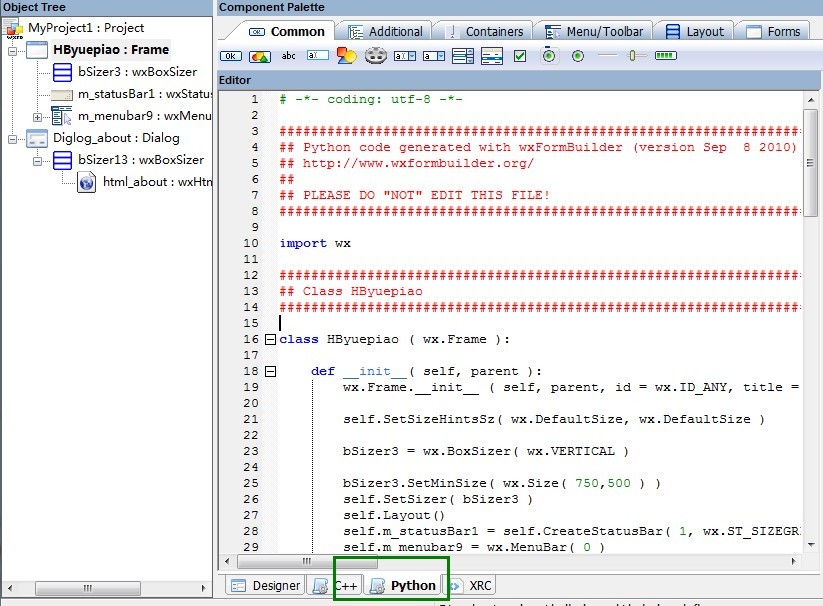This screenshot has width=823, height=606.
Task: Pick the wxTextCtrl text field component
Action: (x=318, y=55)
